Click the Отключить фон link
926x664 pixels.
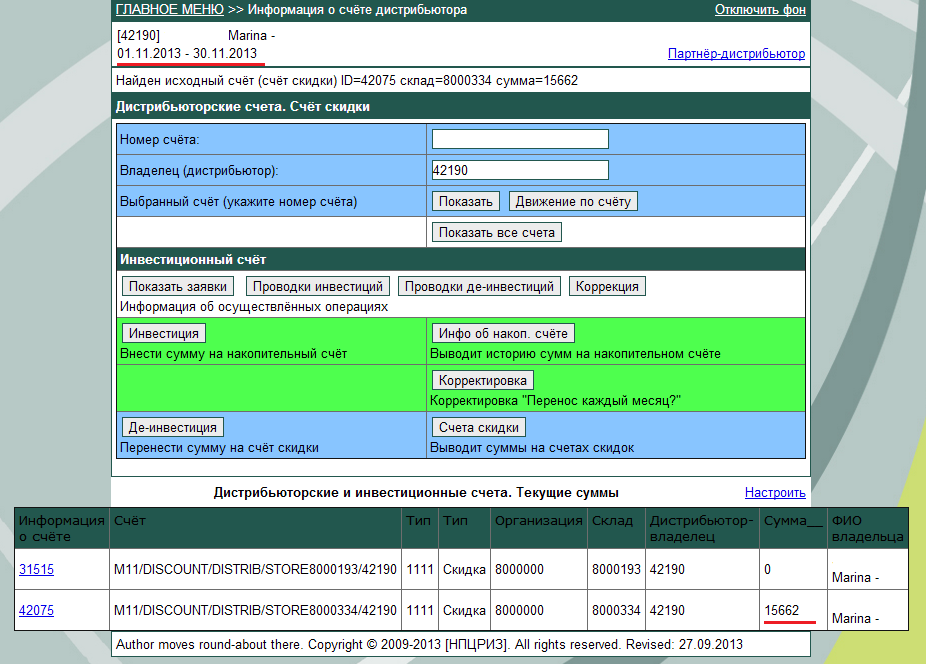tap(760, 9)
